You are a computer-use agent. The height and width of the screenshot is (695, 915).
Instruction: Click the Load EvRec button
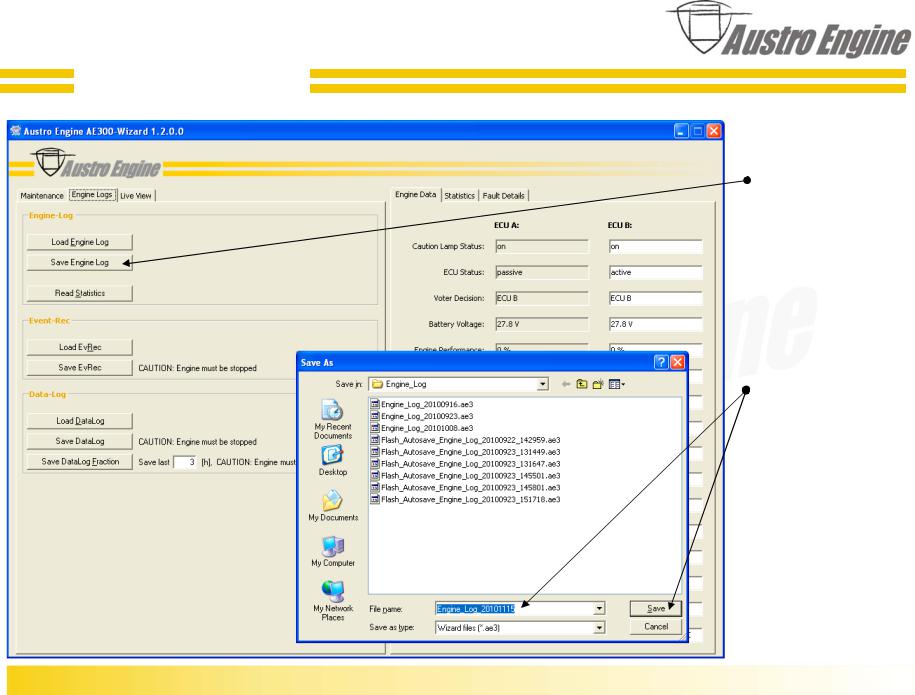(x=79, y=347)
